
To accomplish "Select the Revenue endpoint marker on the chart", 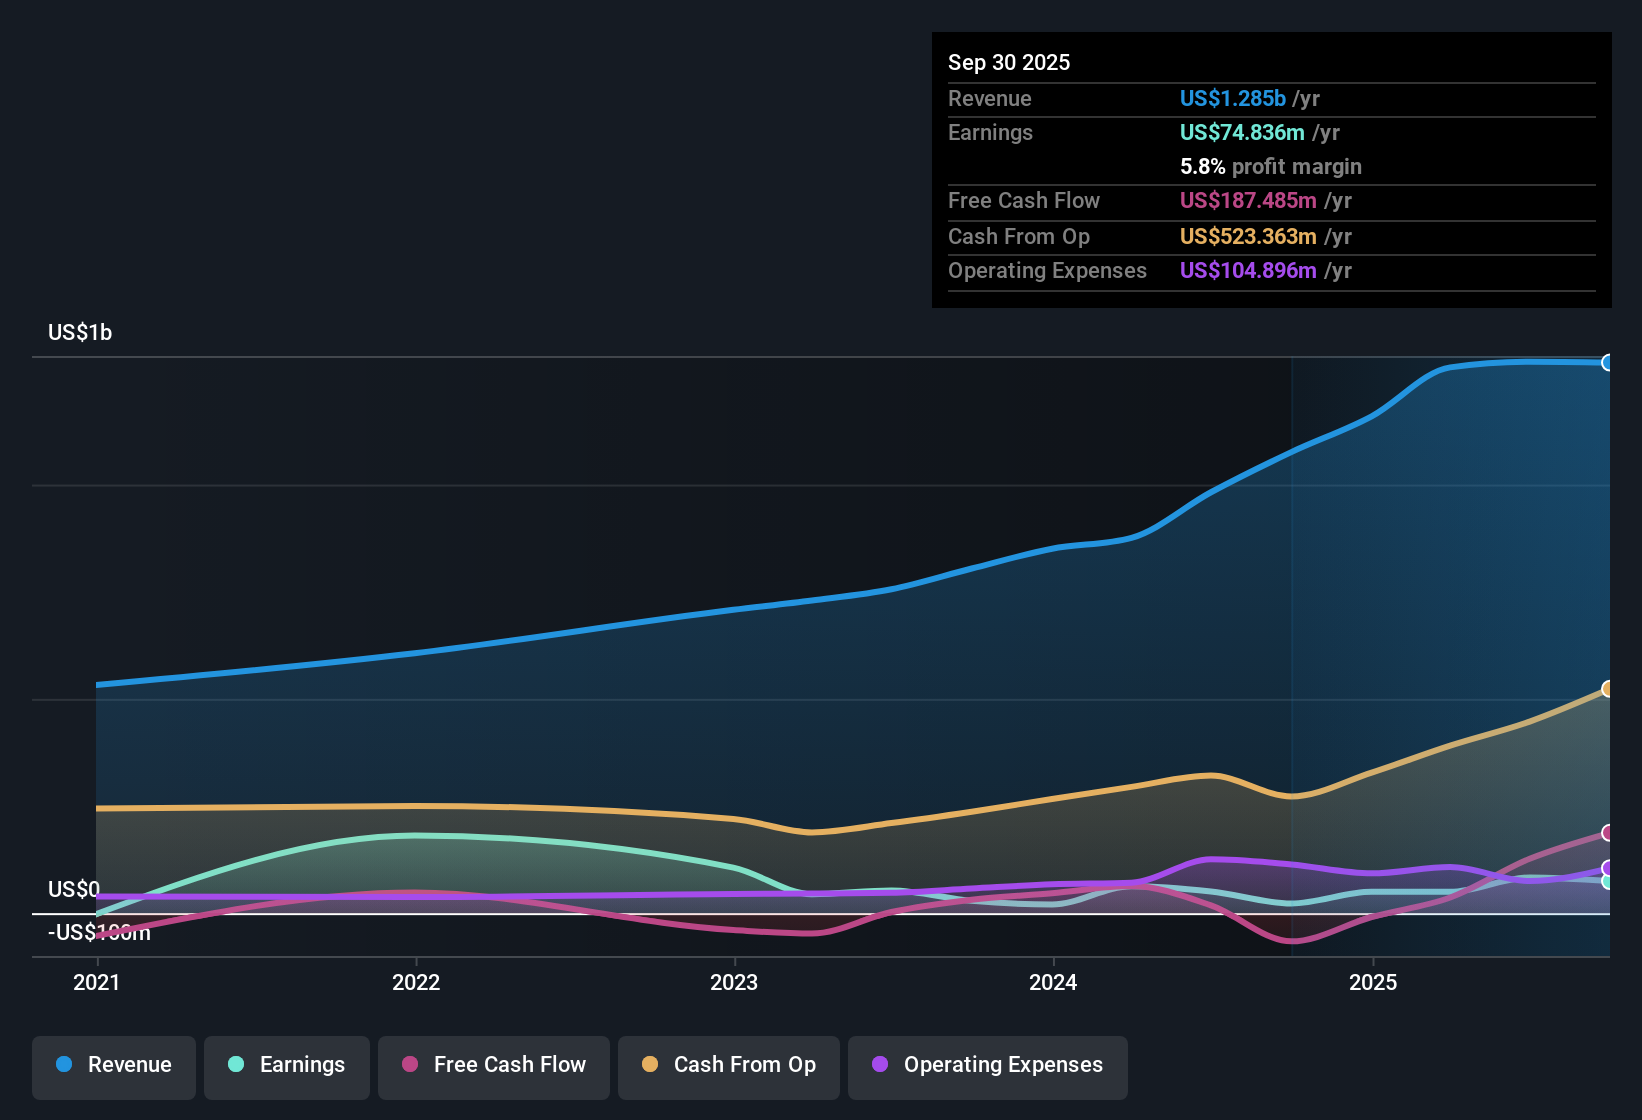I will click(1607, 362).
